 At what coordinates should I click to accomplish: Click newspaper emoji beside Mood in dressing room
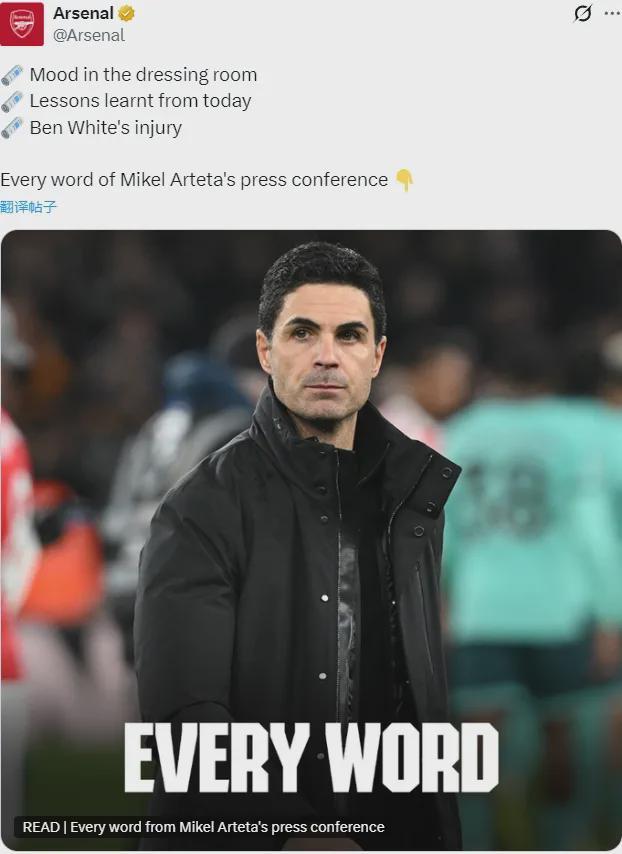coord(11,75)
